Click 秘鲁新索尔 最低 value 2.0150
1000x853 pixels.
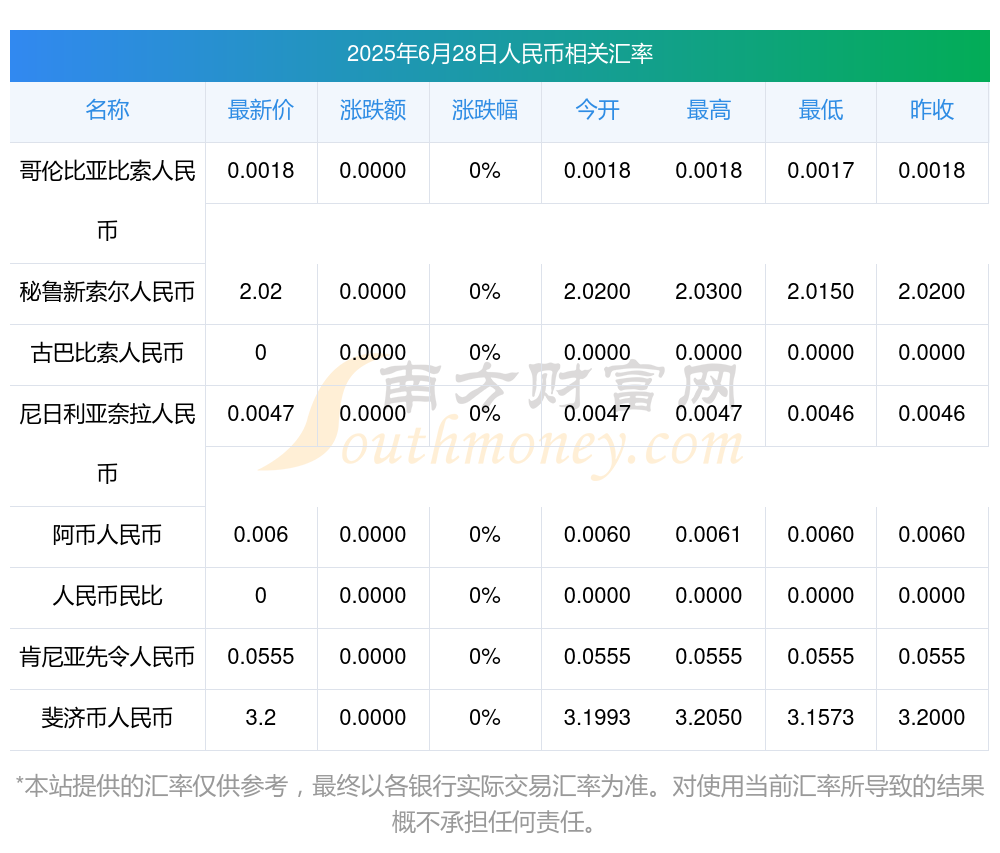pyautogui.click(x=820, y=292)
